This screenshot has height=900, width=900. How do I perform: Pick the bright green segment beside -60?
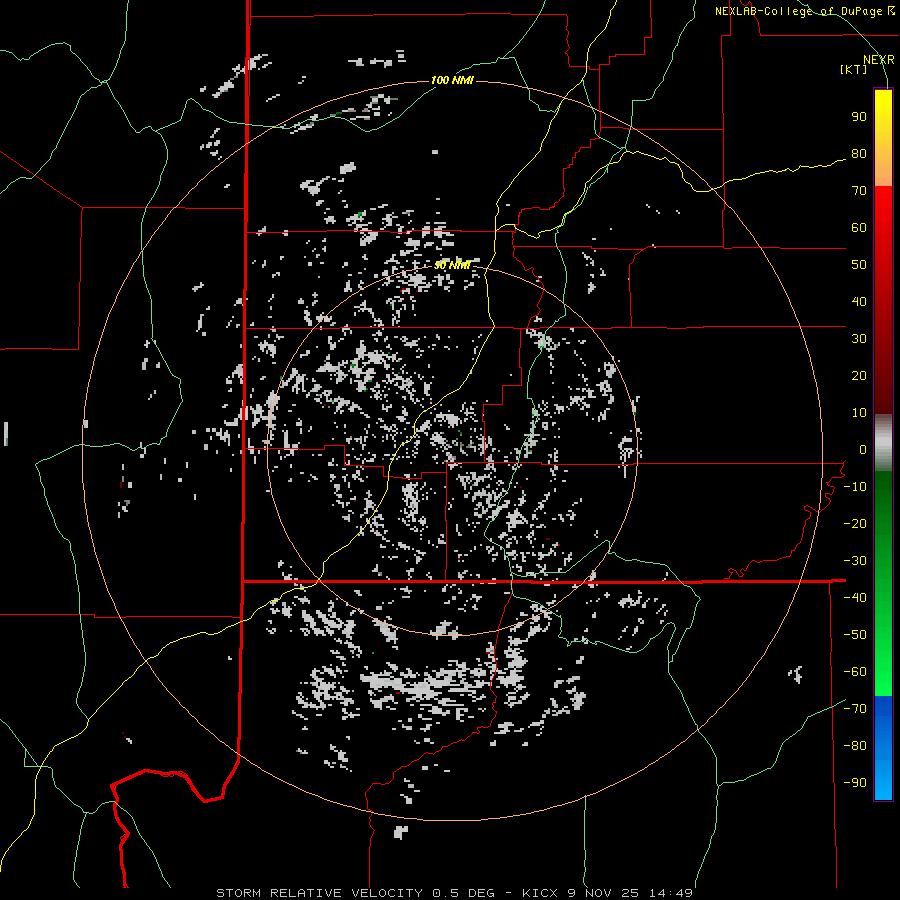click(883, 672)
